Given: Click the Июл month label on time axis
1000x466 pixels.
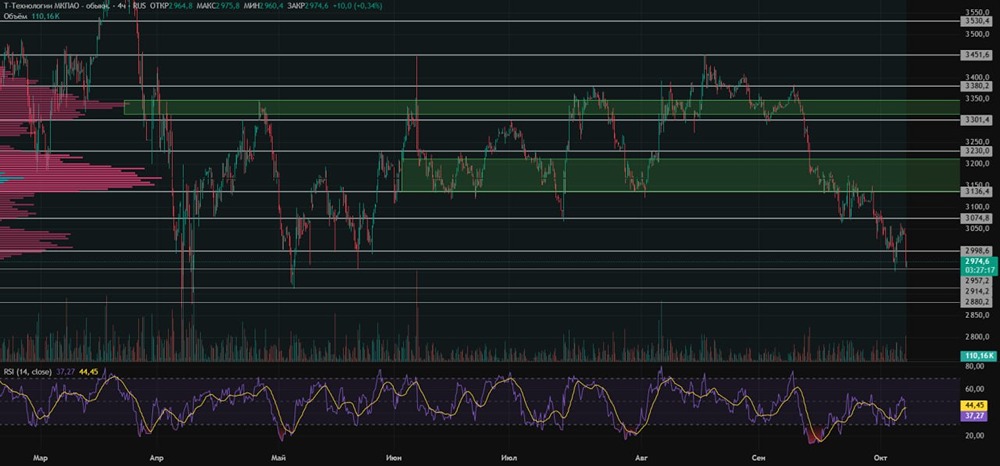Looking at the screenshot, I should click(x=509, y=458).
